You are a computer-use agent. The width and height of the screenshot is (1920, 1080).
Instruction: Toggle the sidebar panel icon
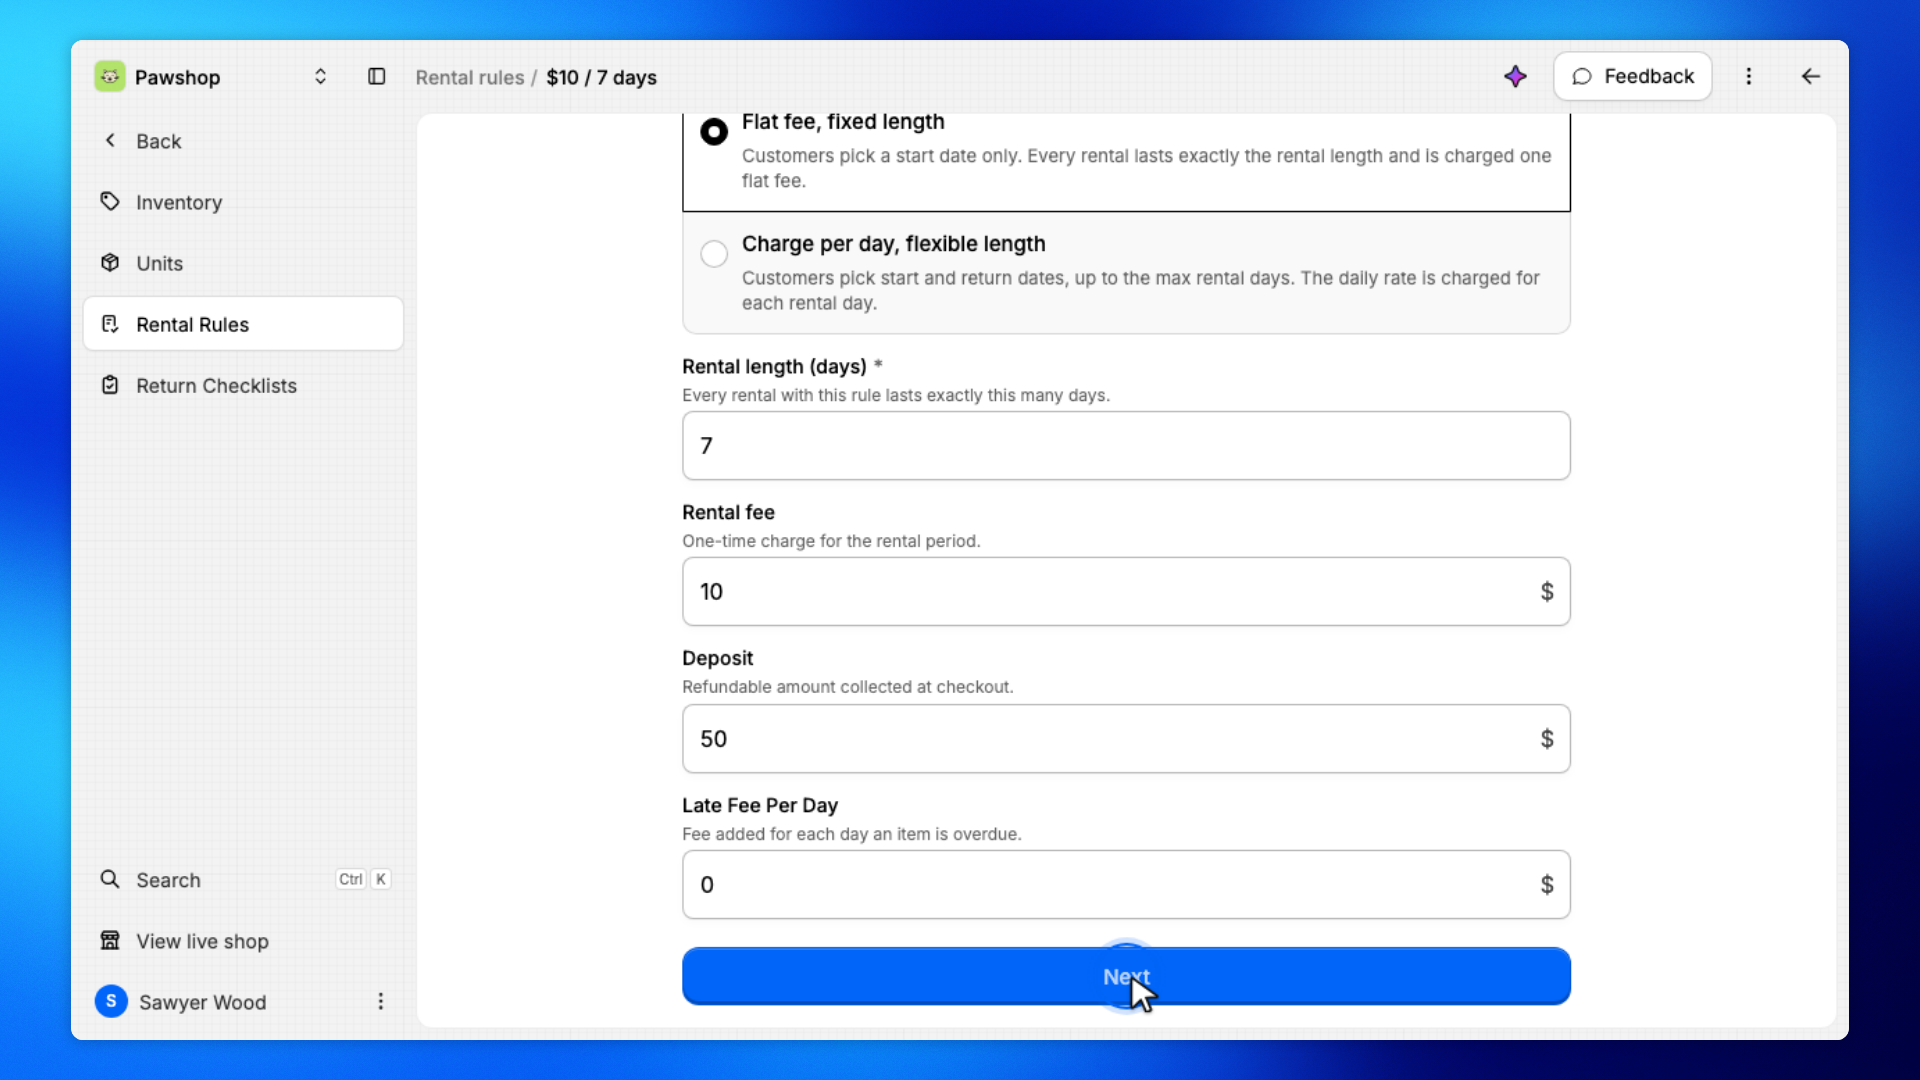pyautogui.click(x=376, y=76)
